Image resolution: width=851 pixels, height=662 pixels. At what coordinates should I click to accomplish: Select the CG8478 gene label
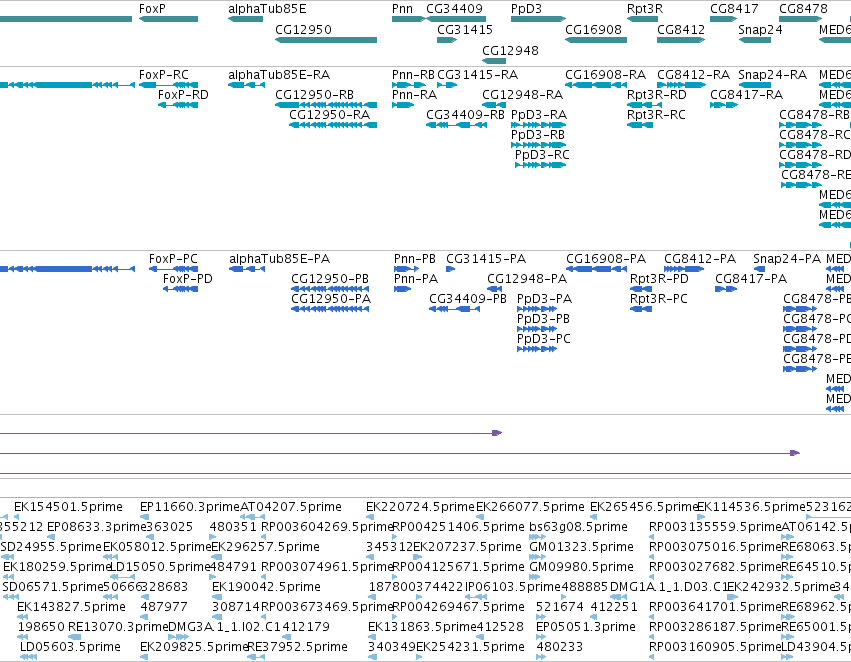803,9
